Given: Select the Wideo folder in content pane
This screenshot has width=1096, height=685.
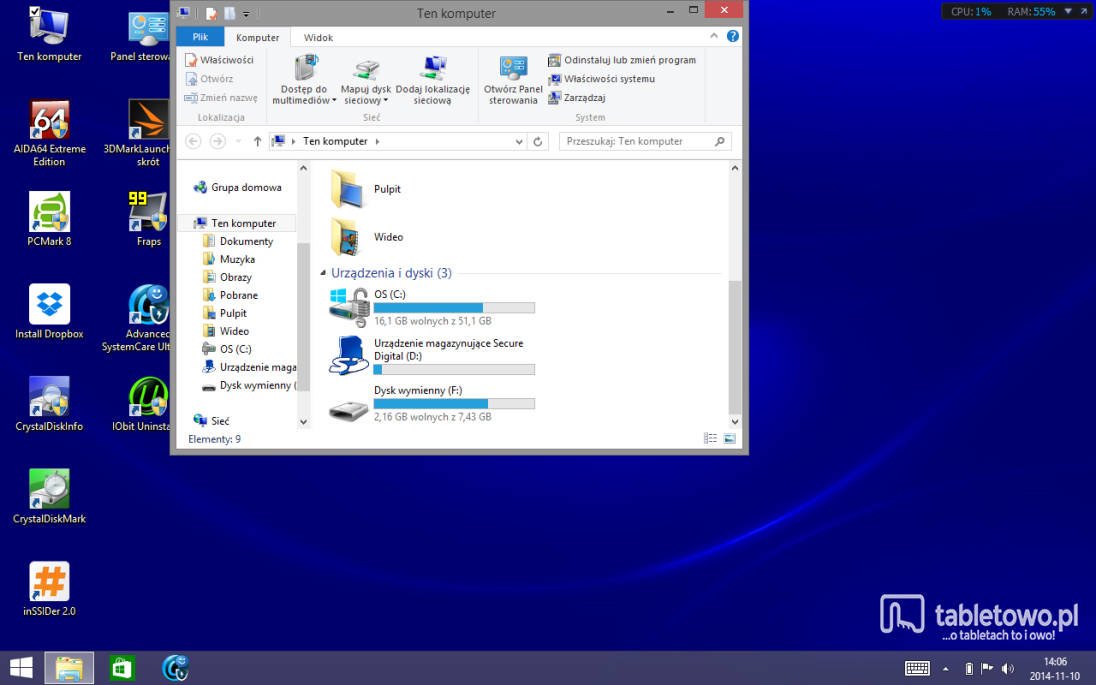Looking at the screenshot, I should [367, 237].
